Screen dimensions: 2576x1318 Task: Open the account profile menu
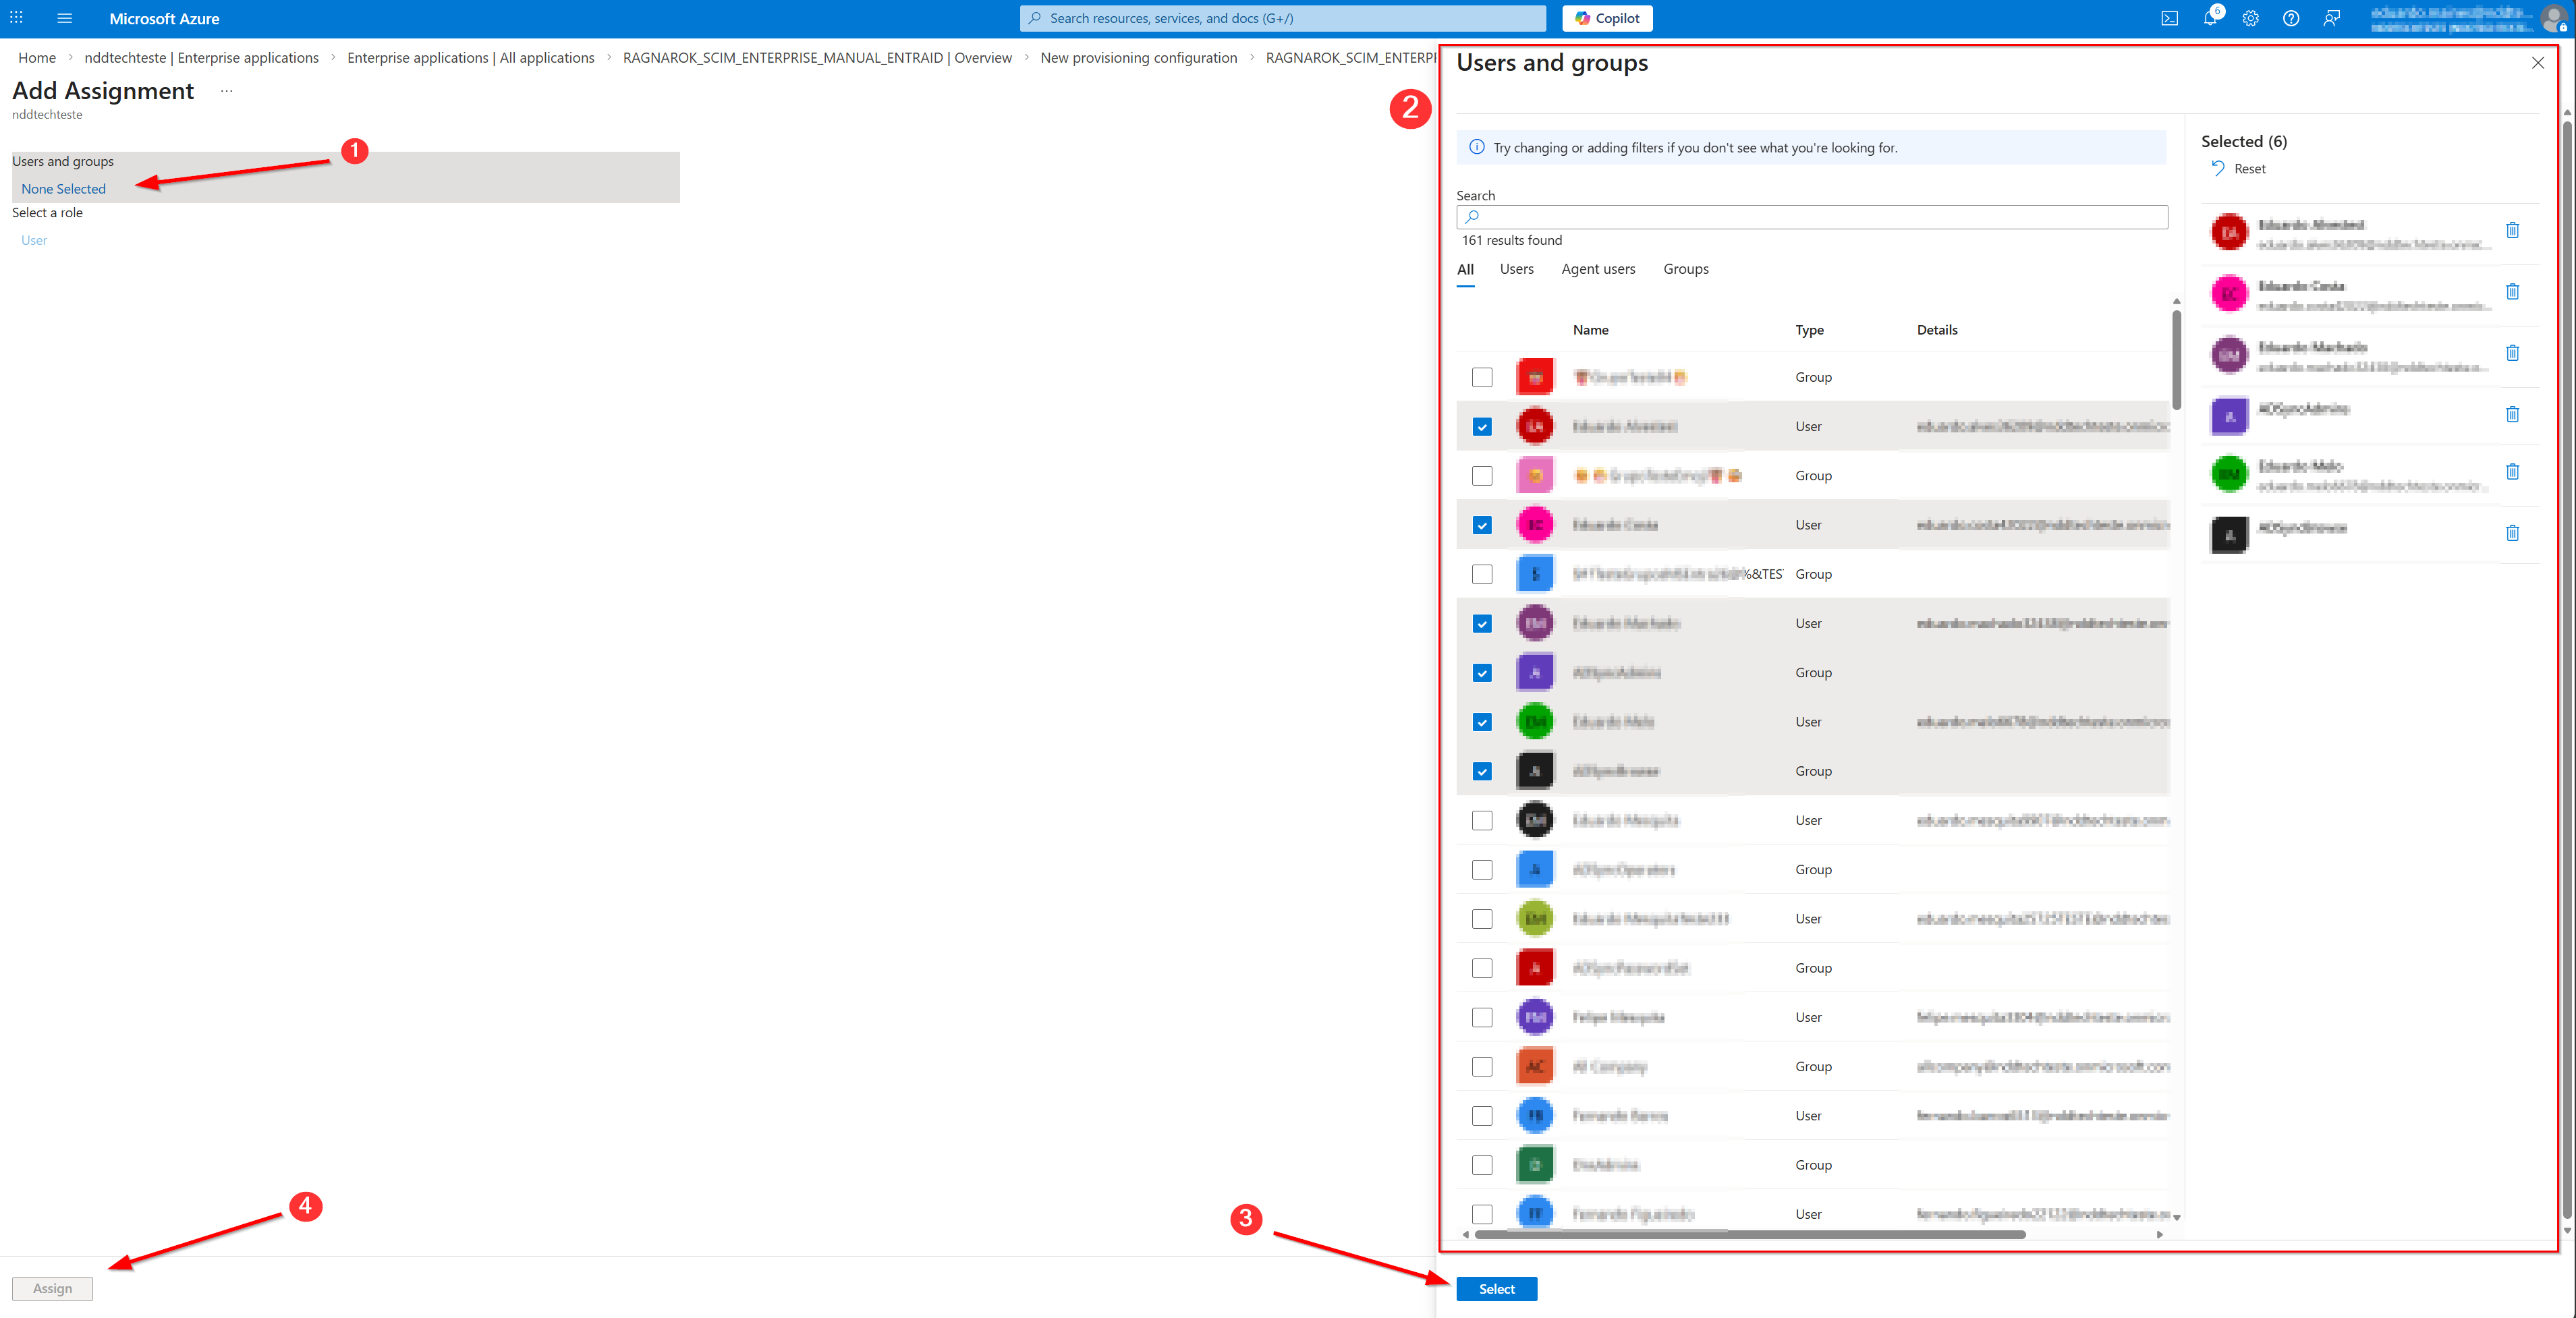click(2552, 18)
